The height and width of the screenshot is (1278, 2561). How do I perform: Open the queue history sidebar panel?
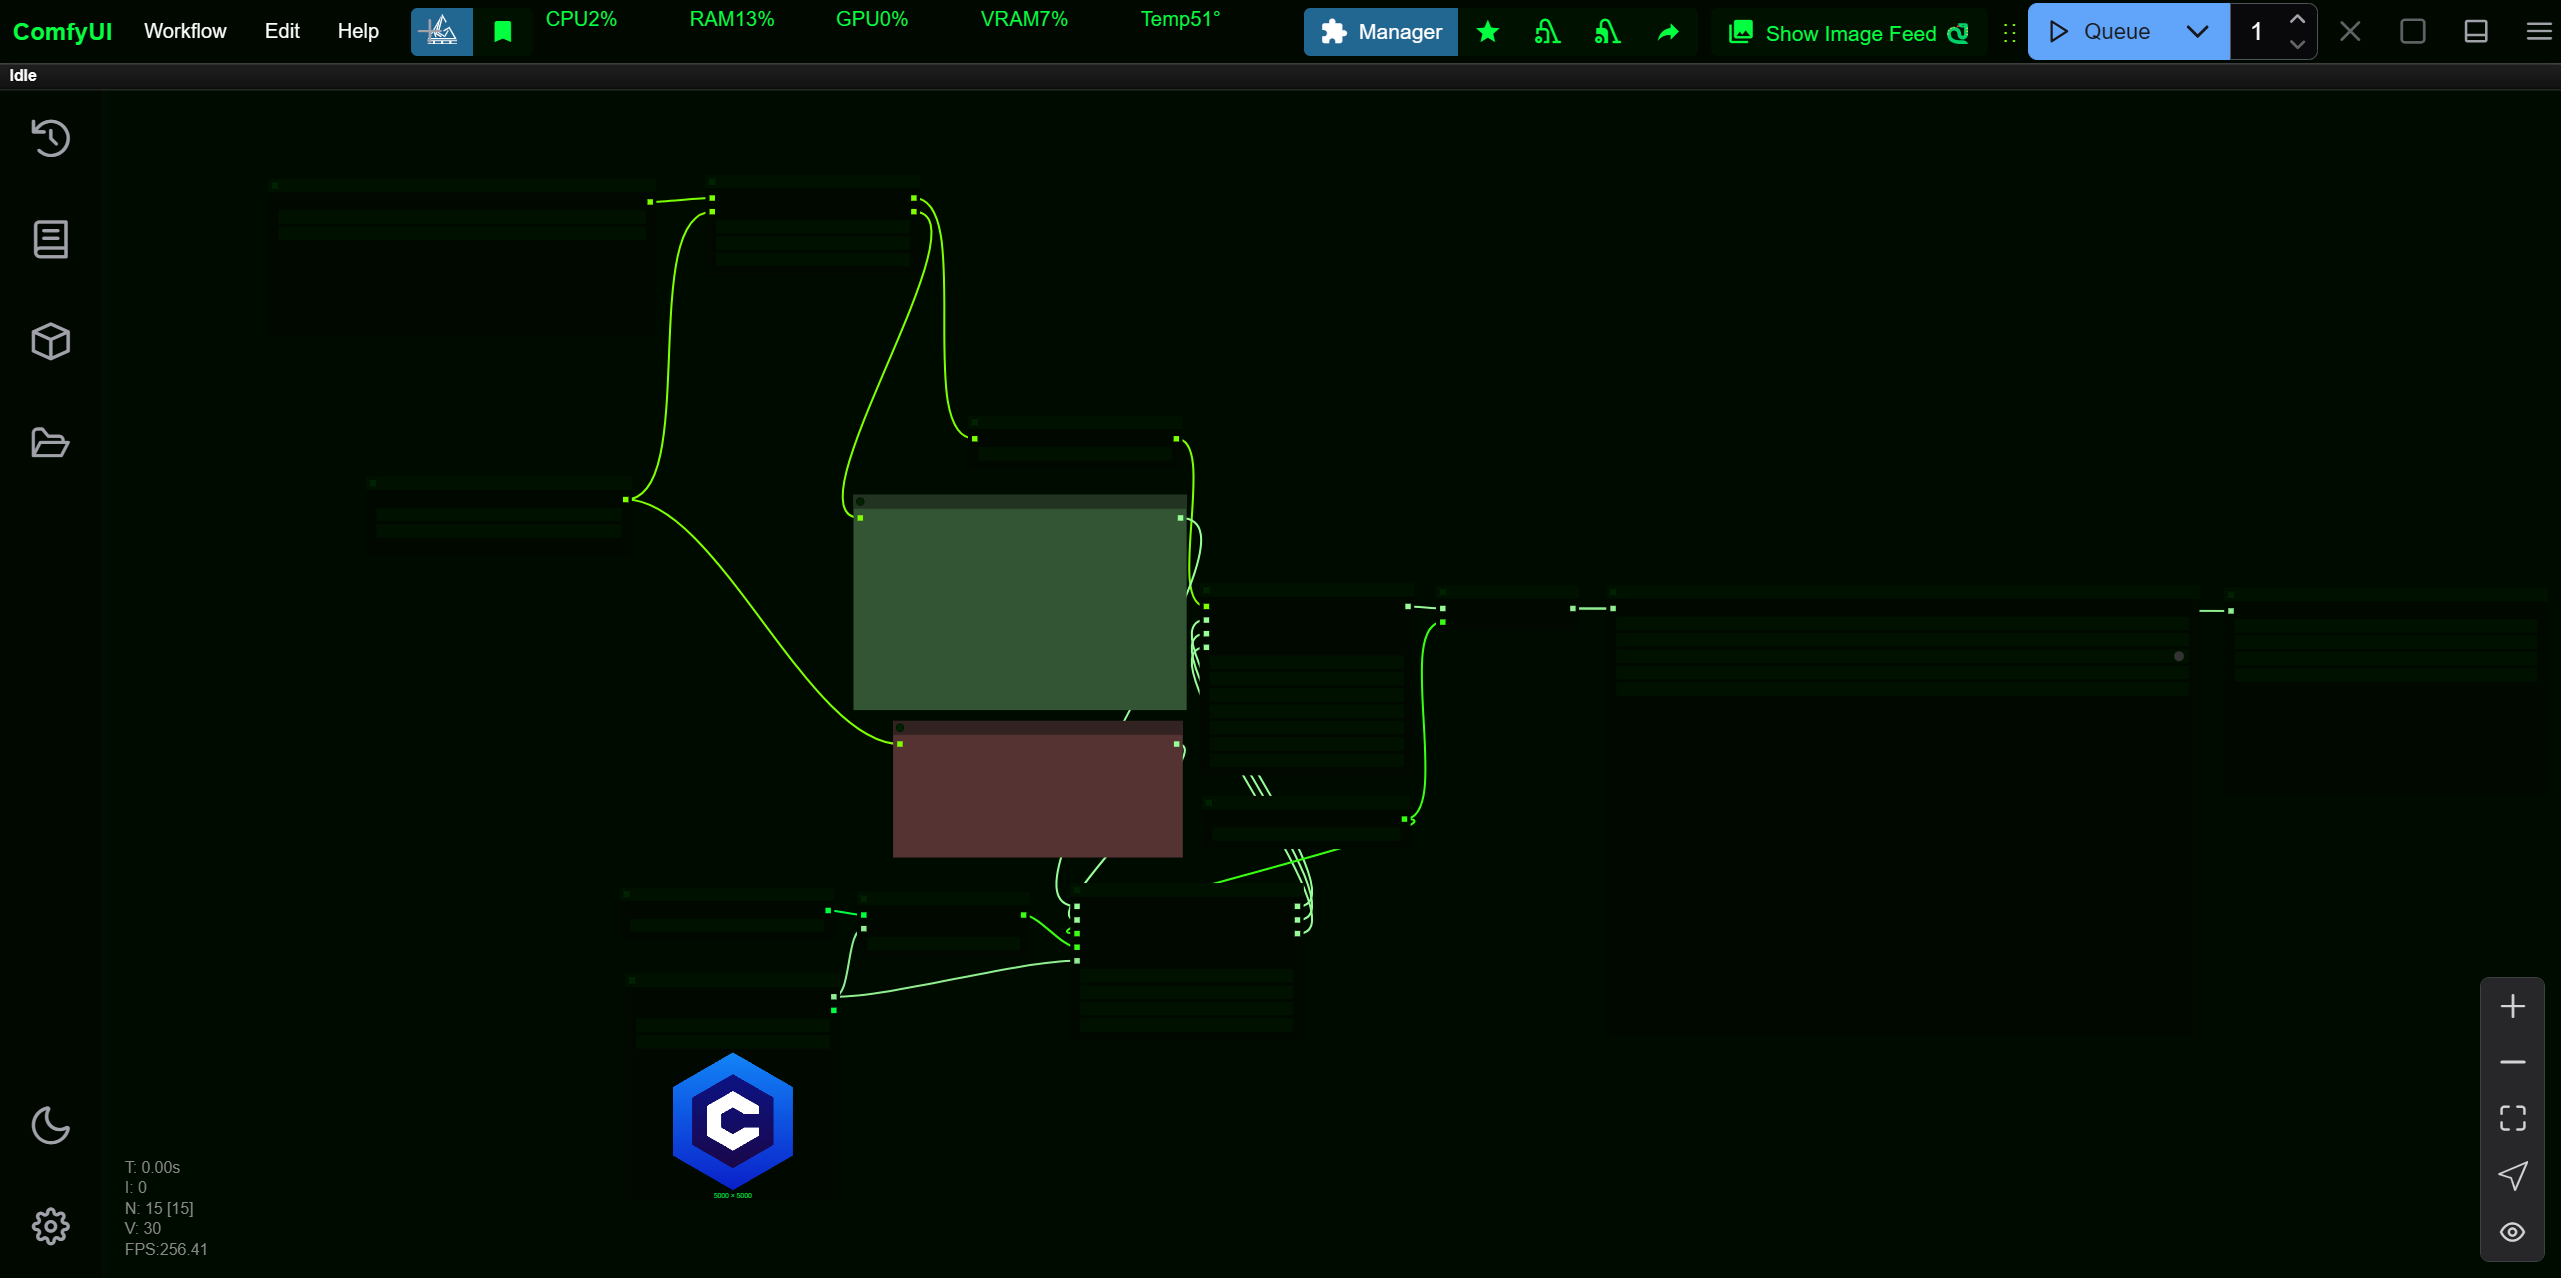[50, 138]
